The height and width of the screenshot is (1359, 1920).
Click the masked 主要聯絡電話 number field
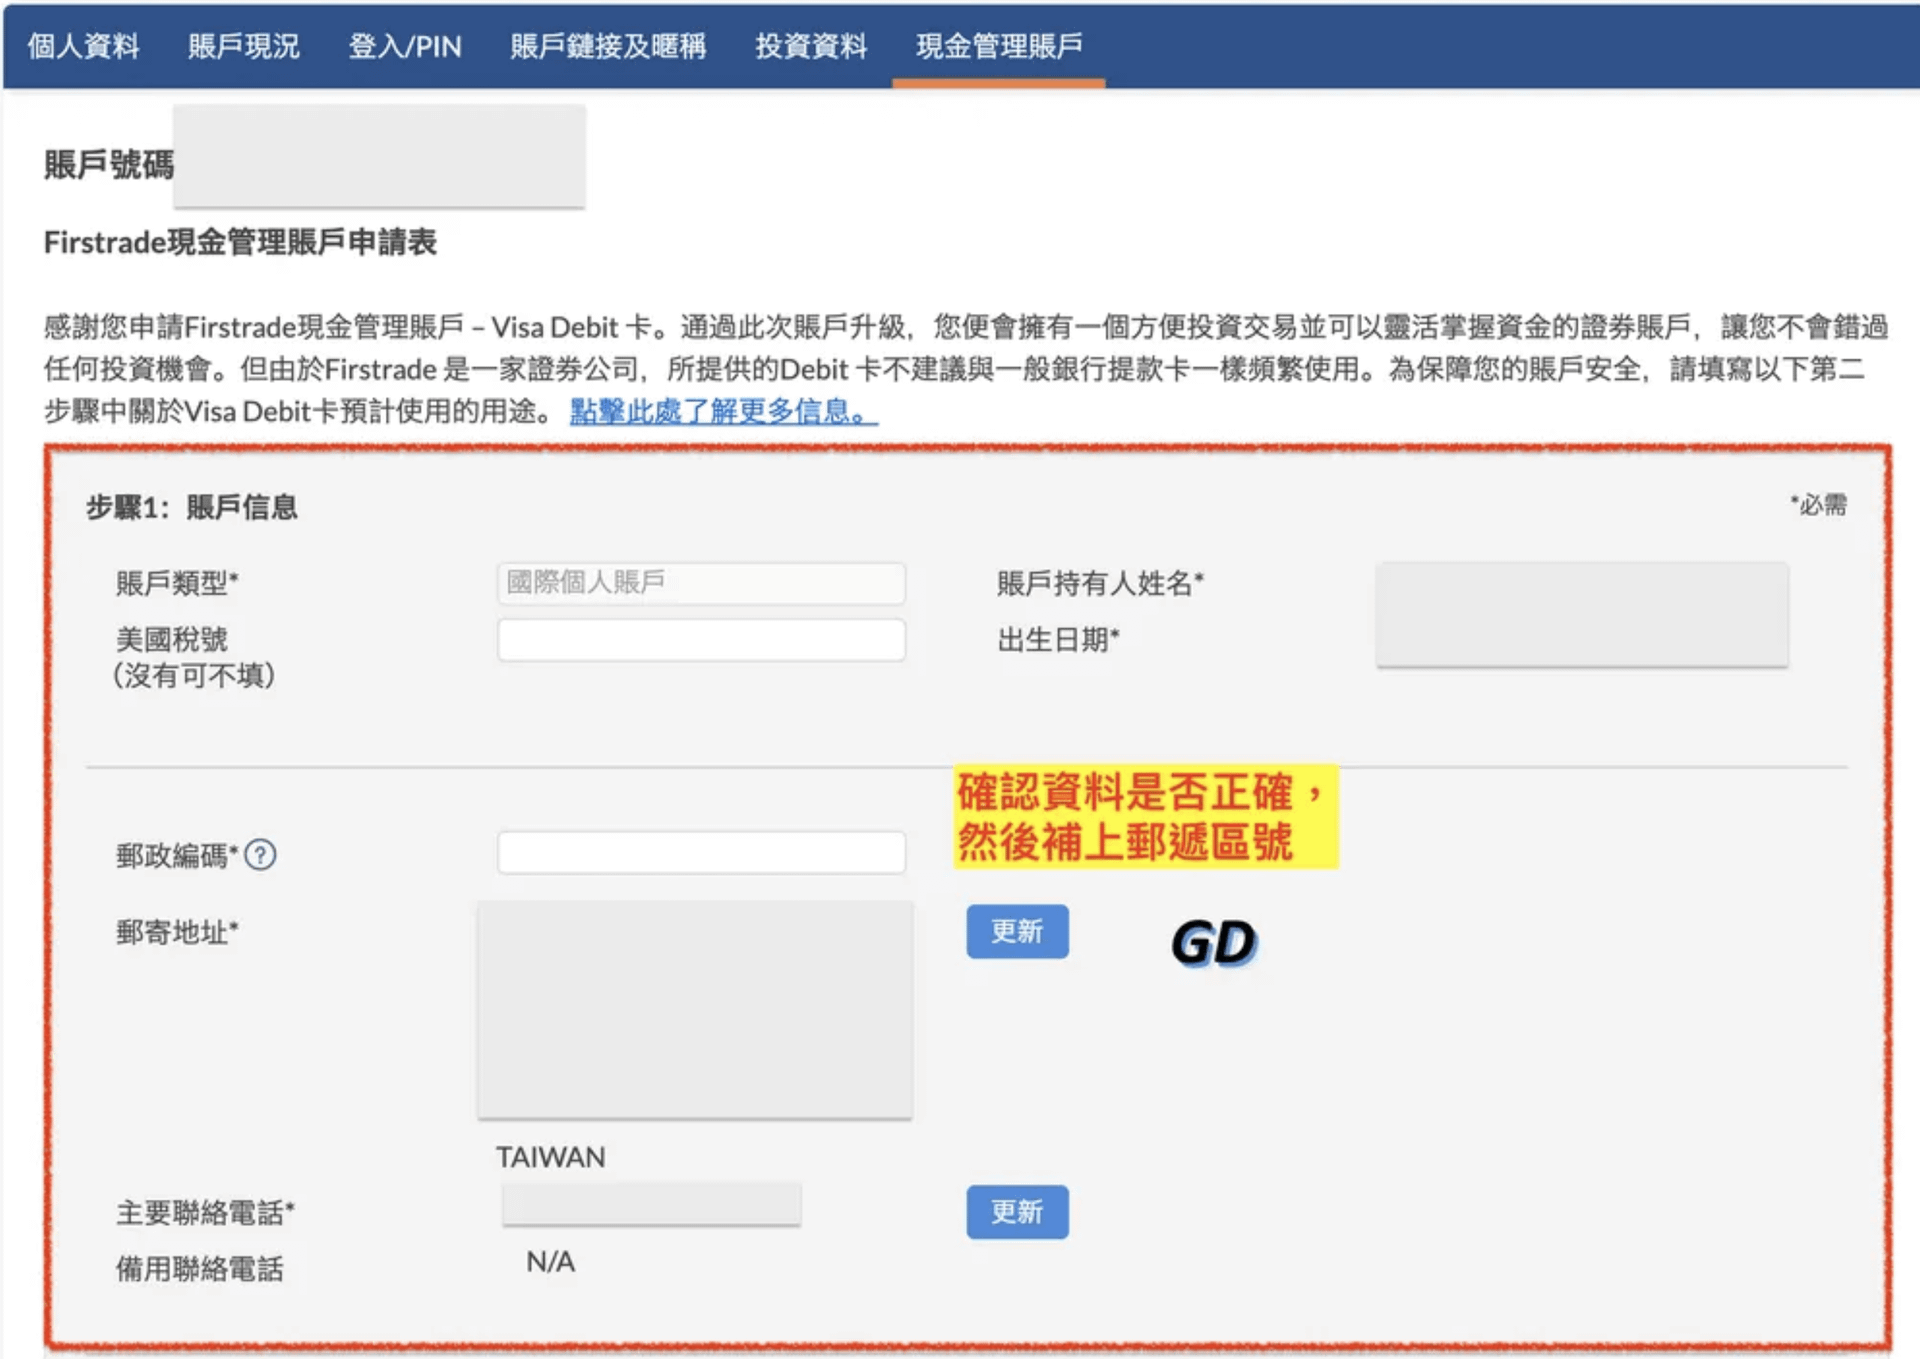click(651, 1204)
